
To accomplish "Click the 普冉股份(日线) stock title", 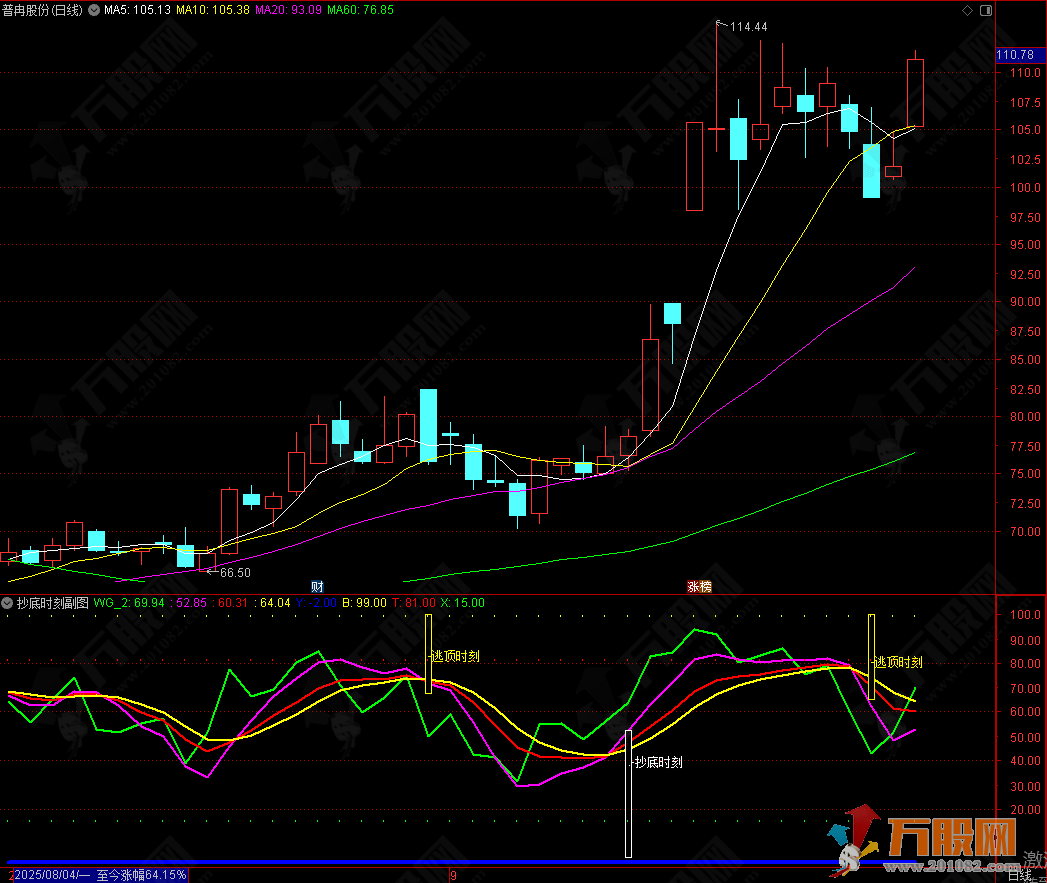I will (x=42, y=10).
